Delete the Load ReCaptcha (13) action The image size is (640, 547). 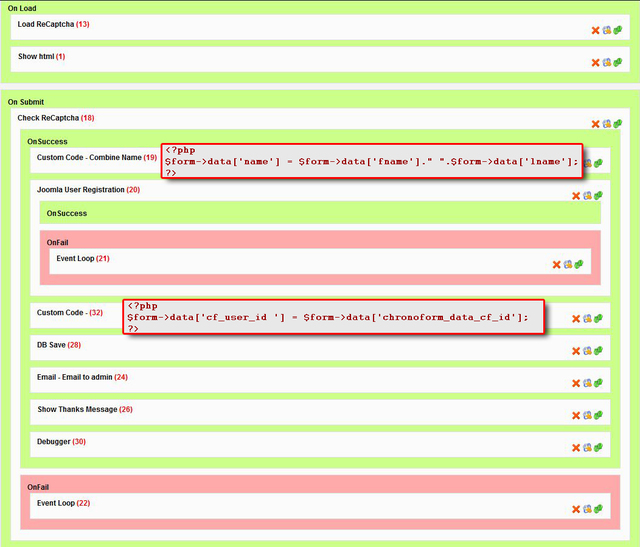coord(596,30)
